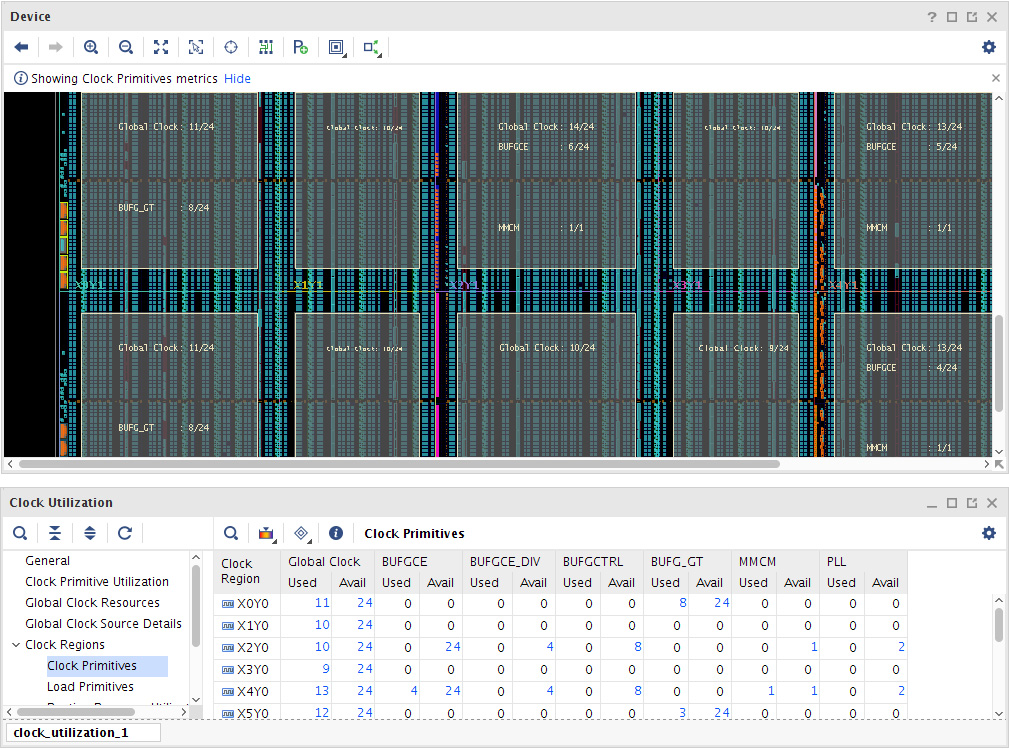
Task: Search within the Clock Primitives table
Action: [229, 532]
